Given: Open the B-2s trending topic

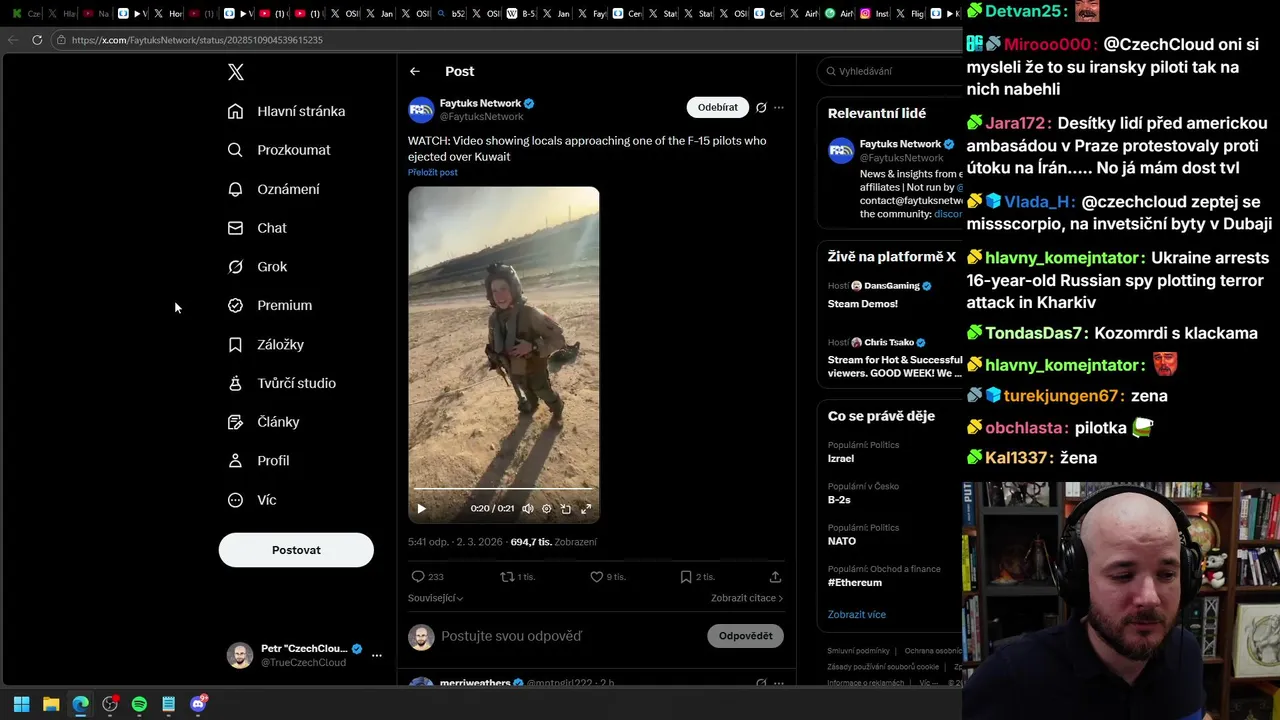Looking at the screenshot, I should (839, 500).
